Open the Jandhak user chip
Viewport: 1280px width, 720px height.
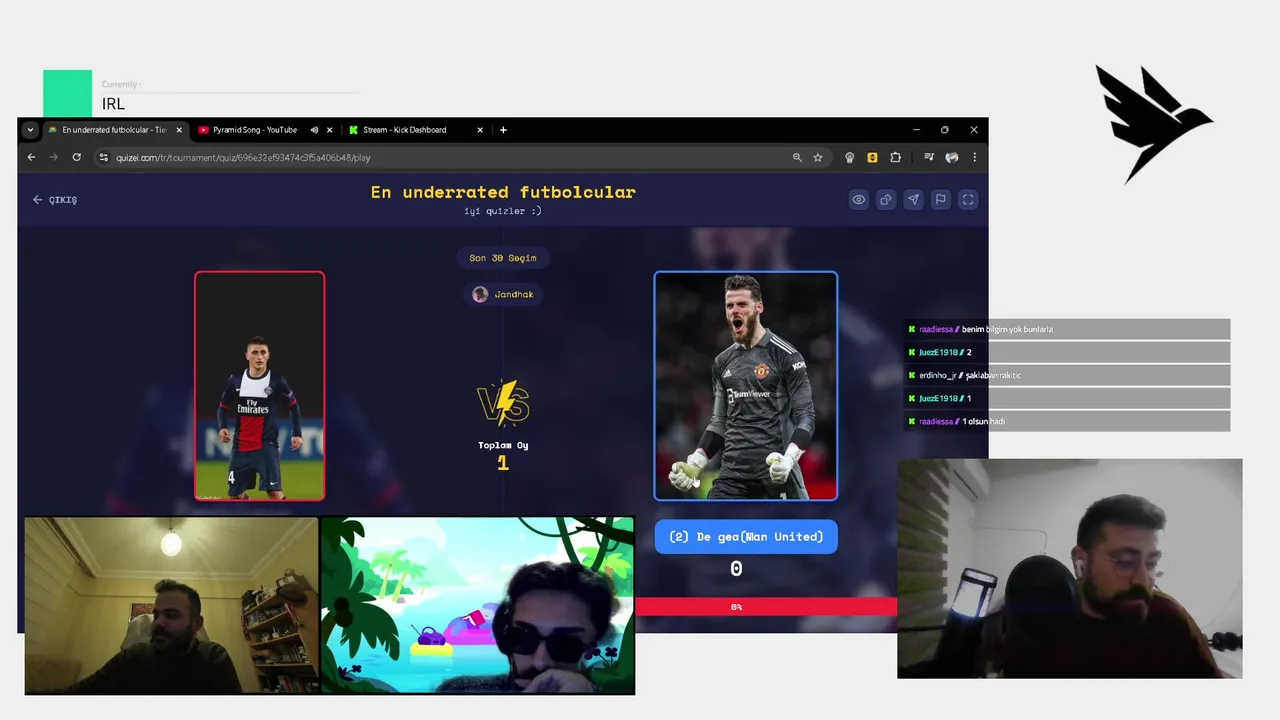(x=503, y=294)
